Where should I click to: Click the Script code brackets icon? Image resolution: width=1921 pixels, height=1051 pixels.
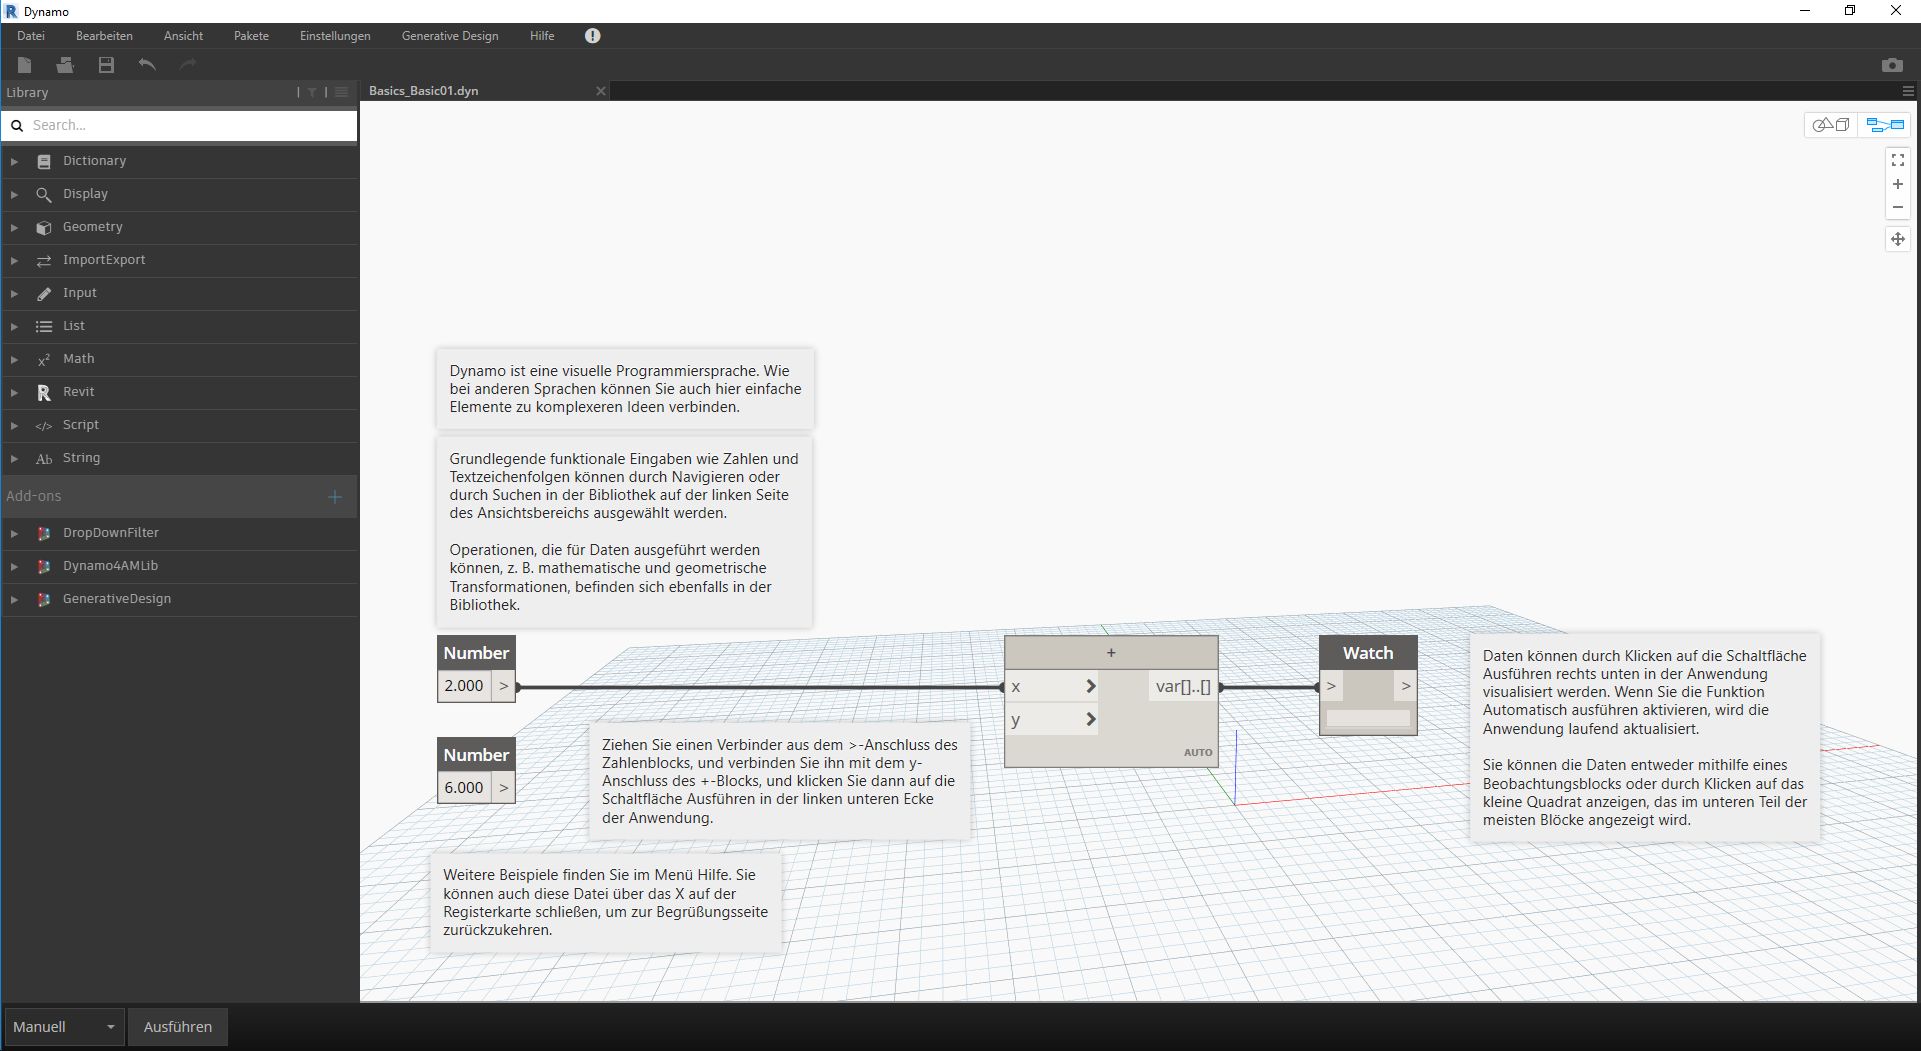44,425
